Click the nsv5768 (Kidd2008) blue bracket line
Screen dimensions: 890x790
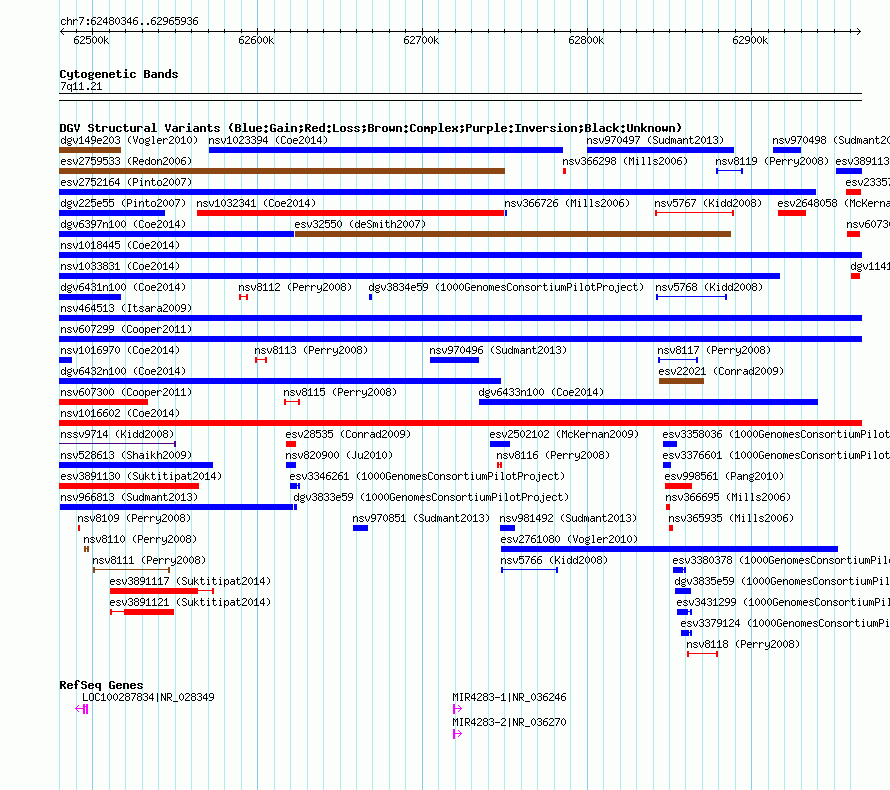(x=691, y=297)
